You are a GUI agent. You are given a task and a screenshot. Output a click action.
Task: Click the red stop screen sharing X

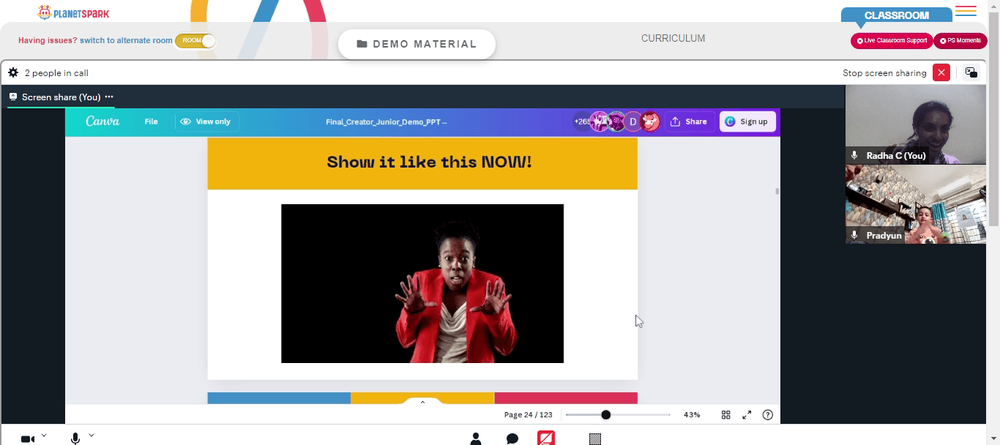(941, 73)
